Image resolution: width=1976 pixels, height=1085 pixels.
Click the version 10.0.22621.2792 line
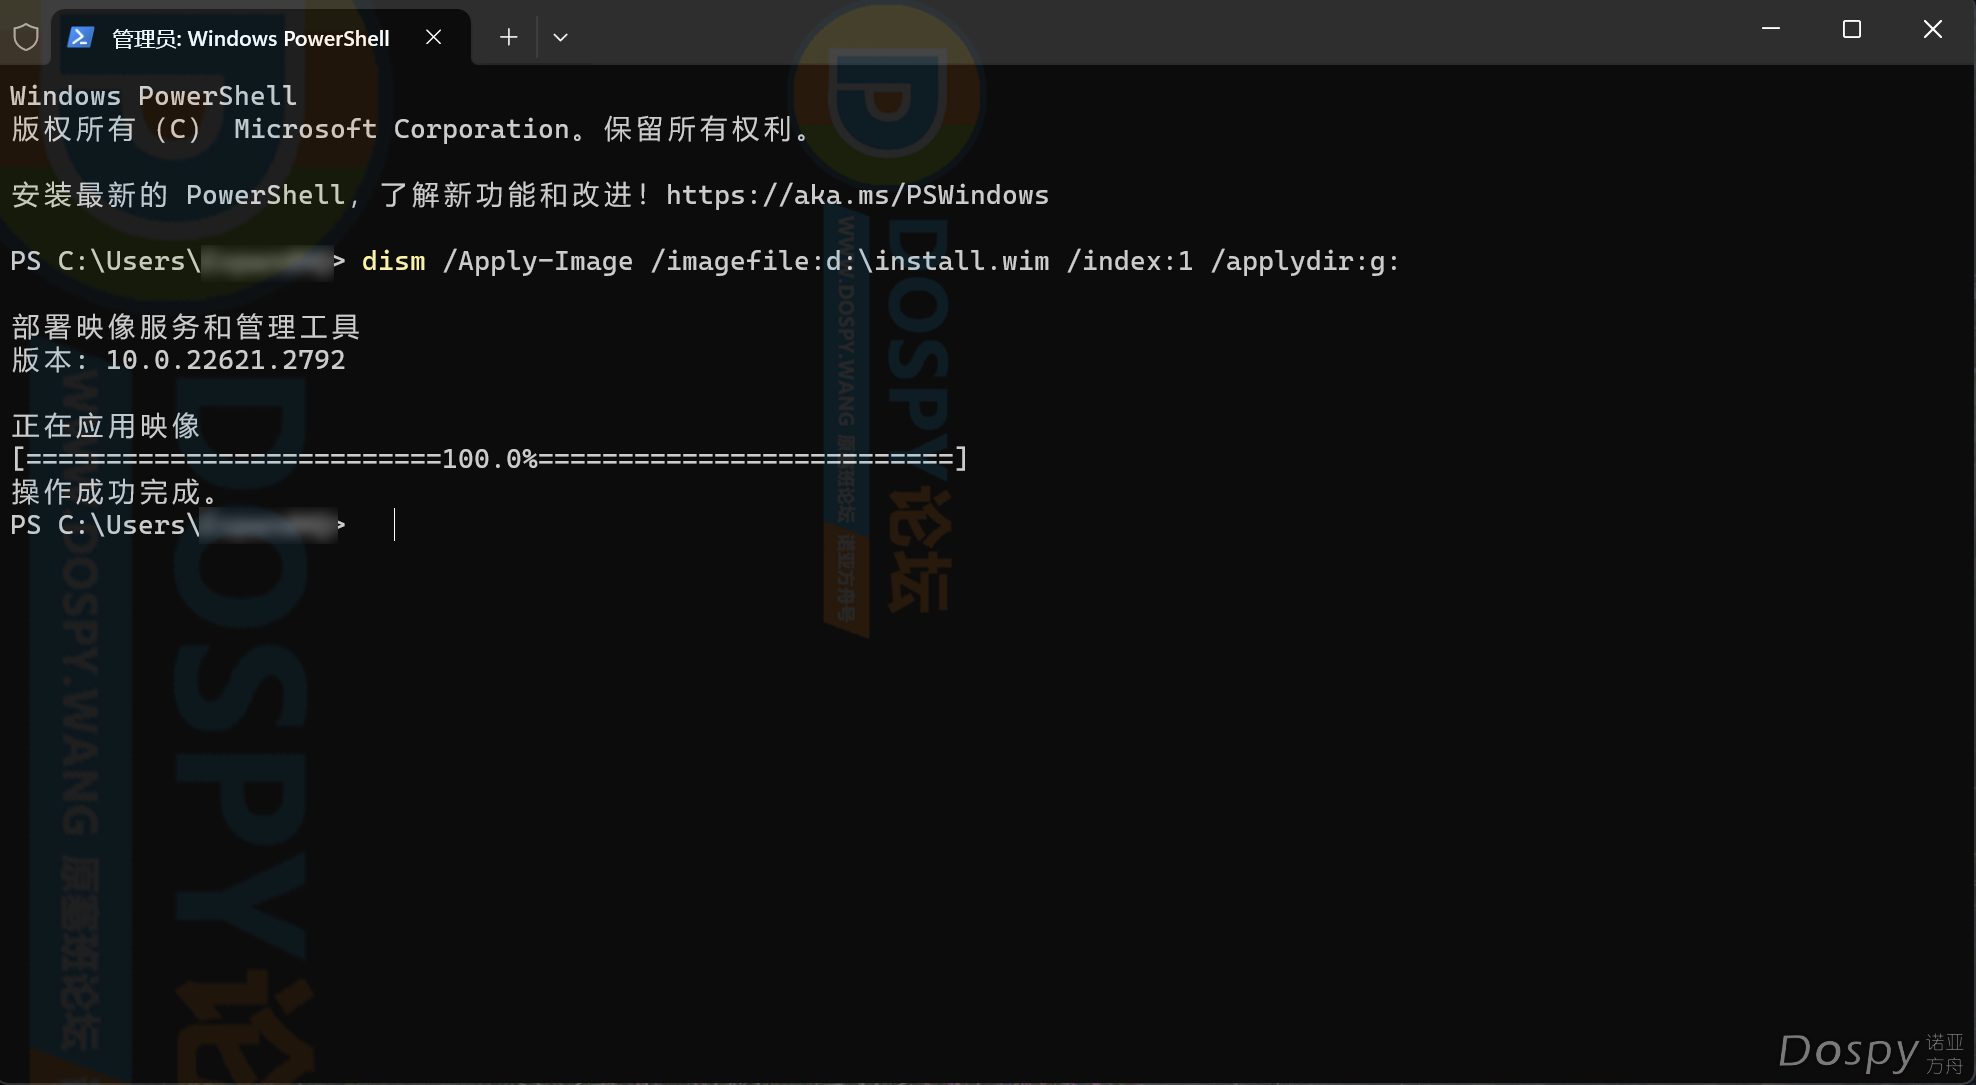click(178, 360)
